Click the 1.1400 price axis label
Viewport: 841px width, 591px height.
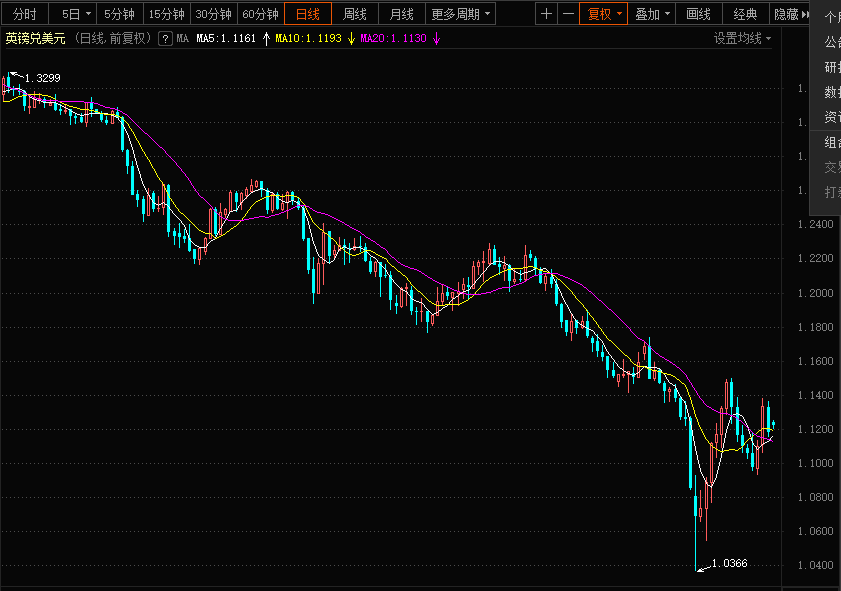click(x=816, y=395)
